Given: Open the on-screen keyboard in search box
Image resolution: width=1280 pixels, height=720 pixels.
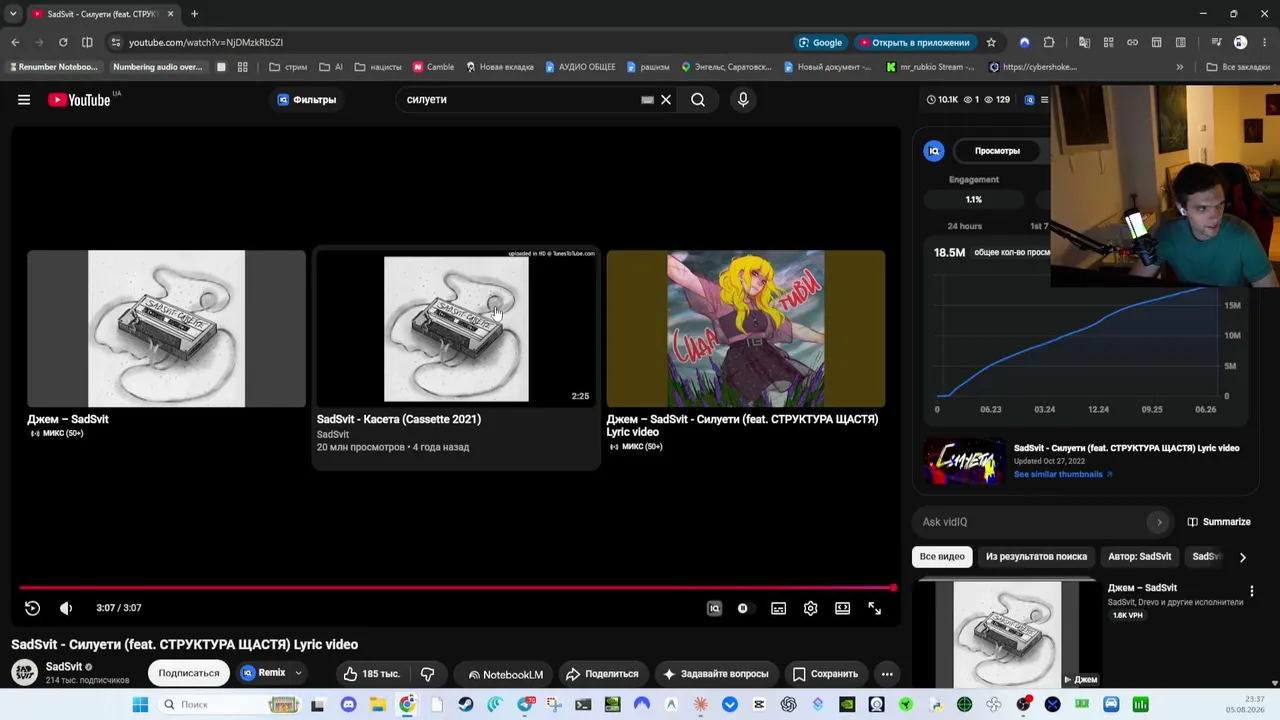Looking at the screenshot, I should [x=647, y=100].
